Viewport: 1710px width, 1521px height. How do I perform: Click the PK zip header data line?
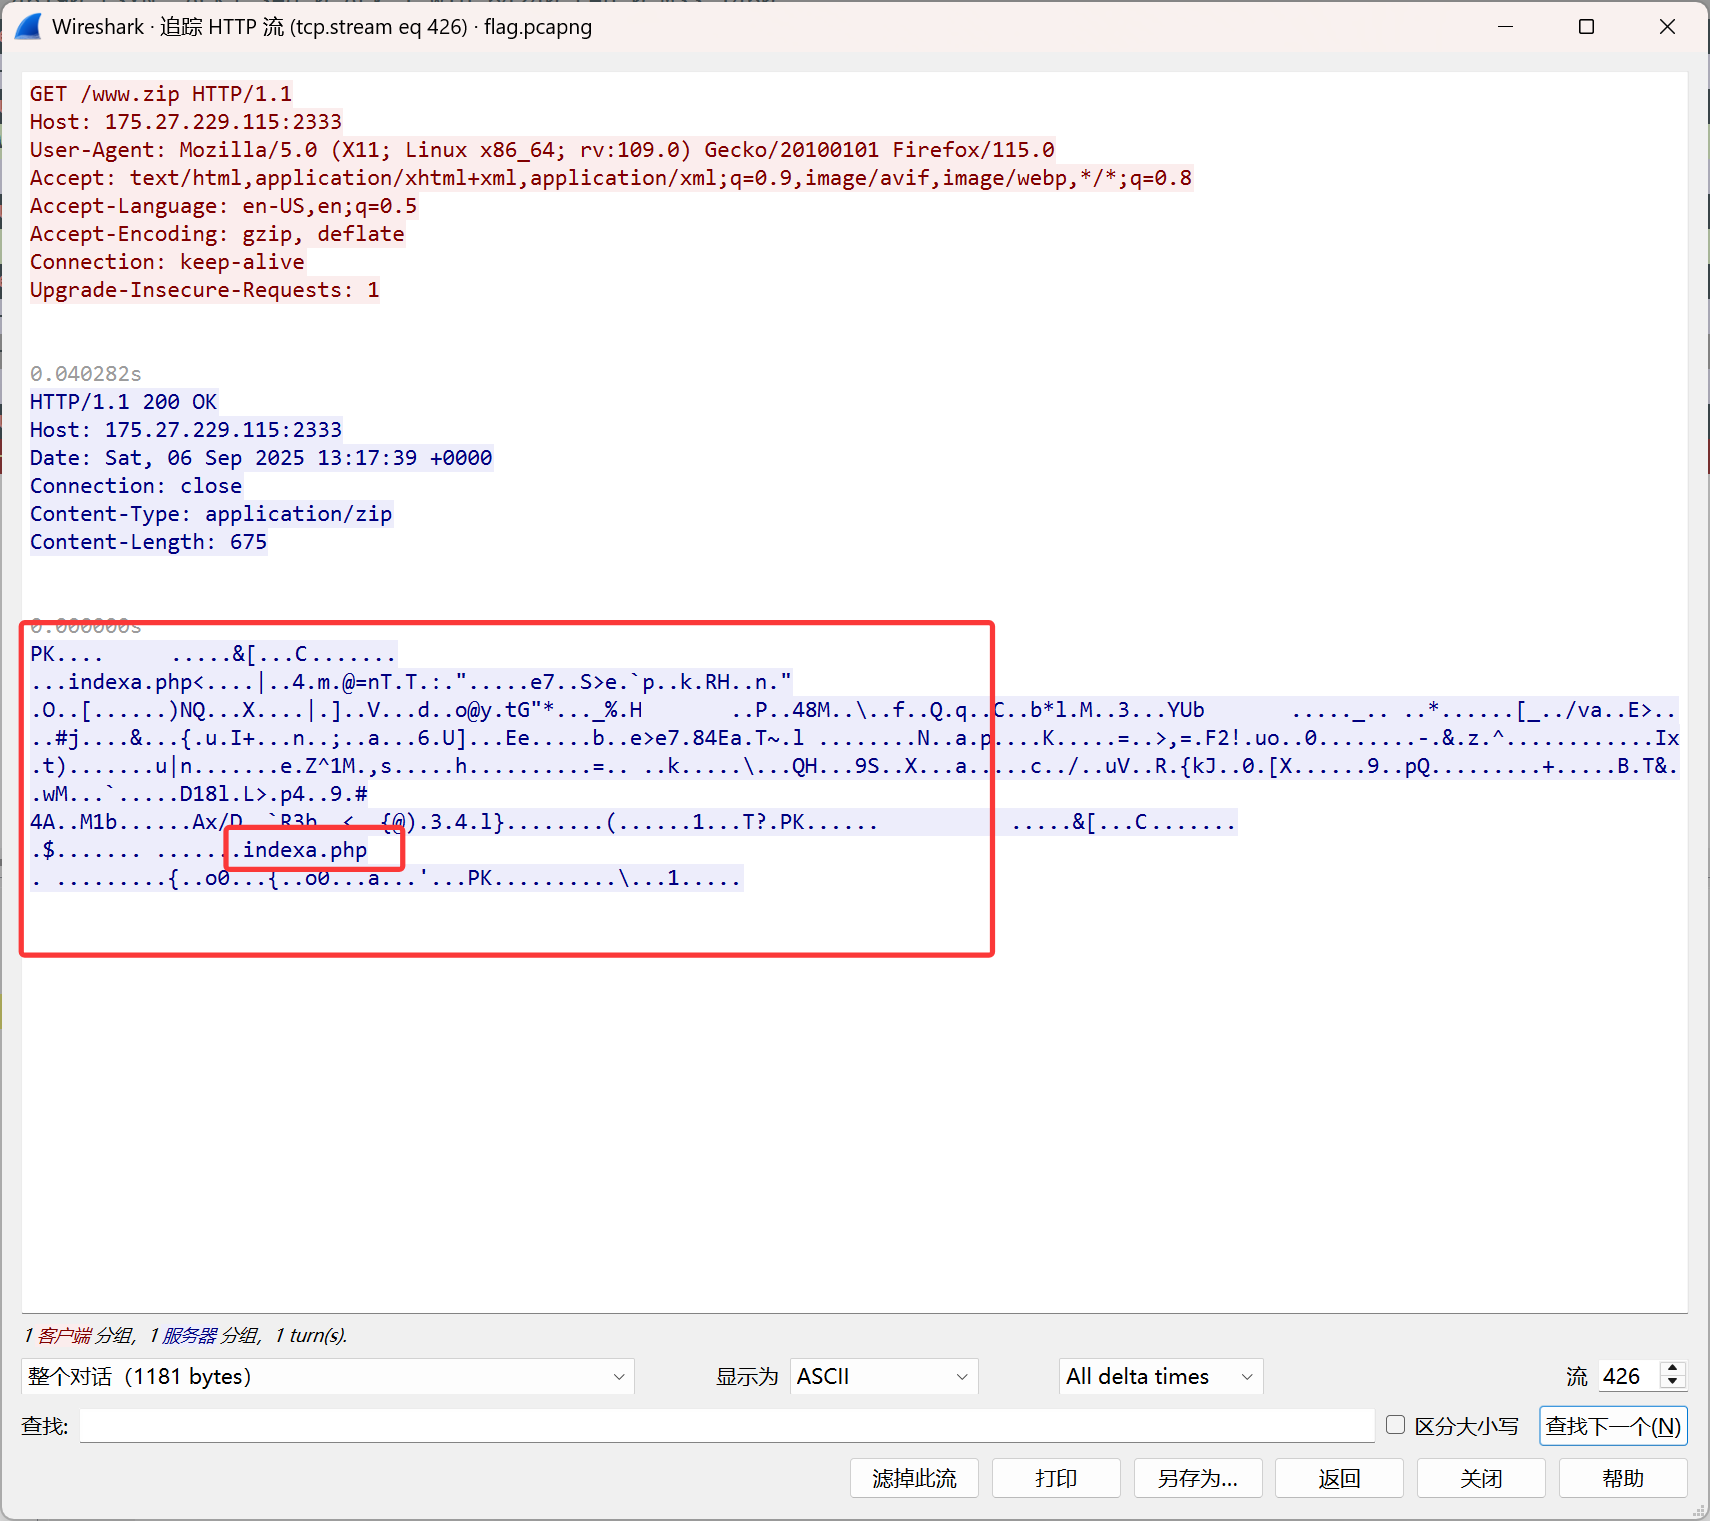tap(213, 654)
